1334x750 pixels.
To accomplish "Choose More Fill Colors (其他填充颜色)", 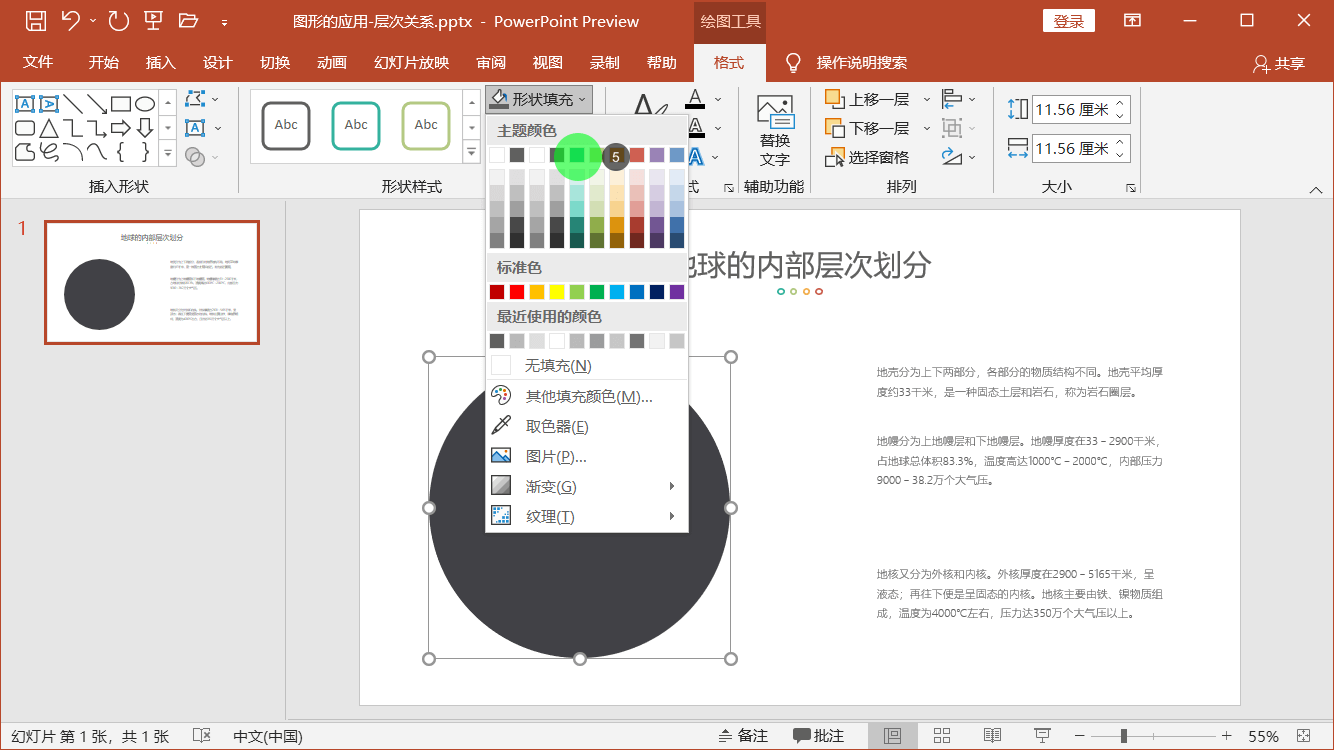I will coord(587,397).
